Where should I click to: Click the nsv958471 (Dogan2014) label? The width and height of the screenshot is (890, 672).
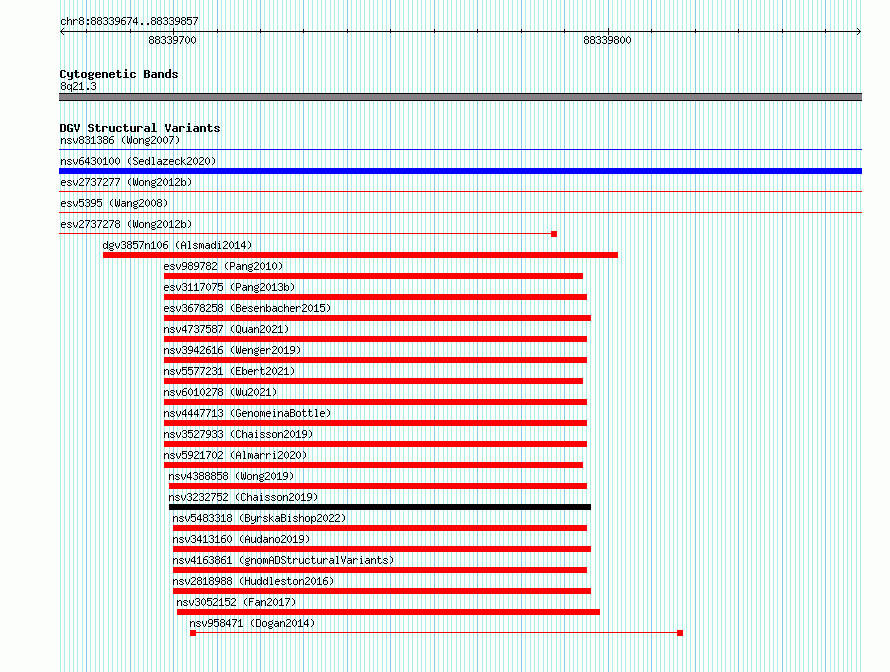pyautogui.click(x=252, y=623)
